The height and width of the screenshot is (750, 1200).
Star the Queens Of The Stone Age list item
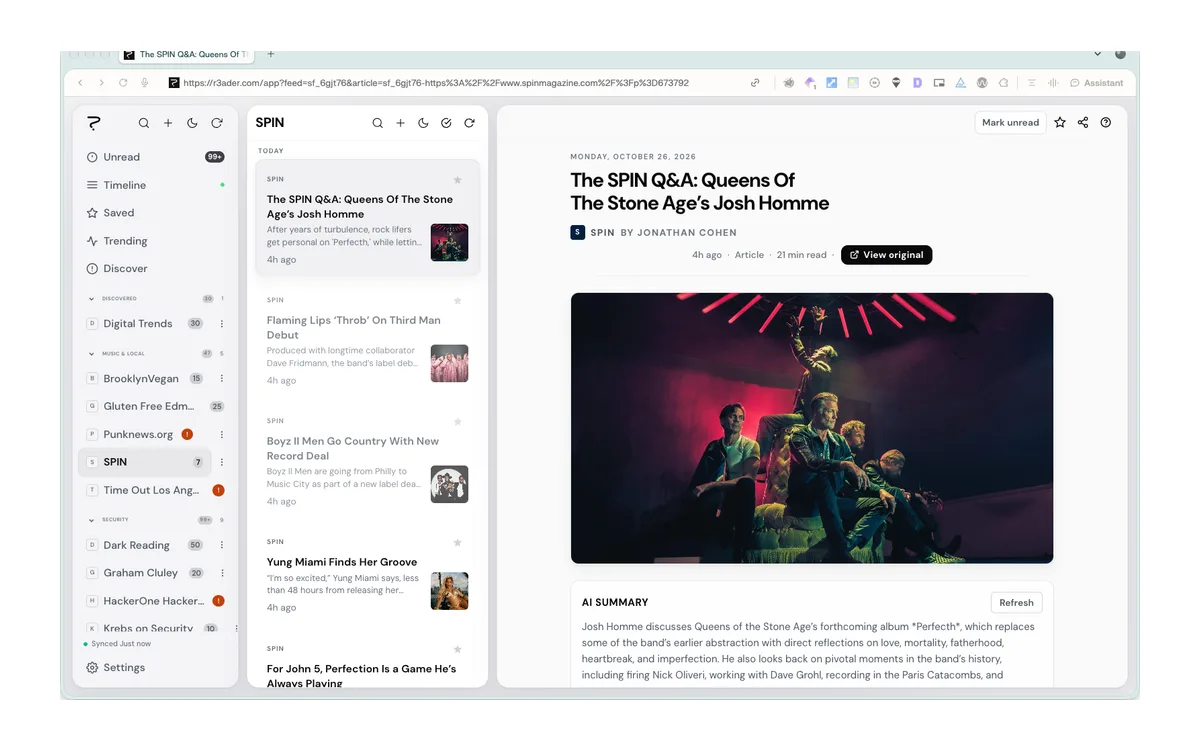(458, 180)
